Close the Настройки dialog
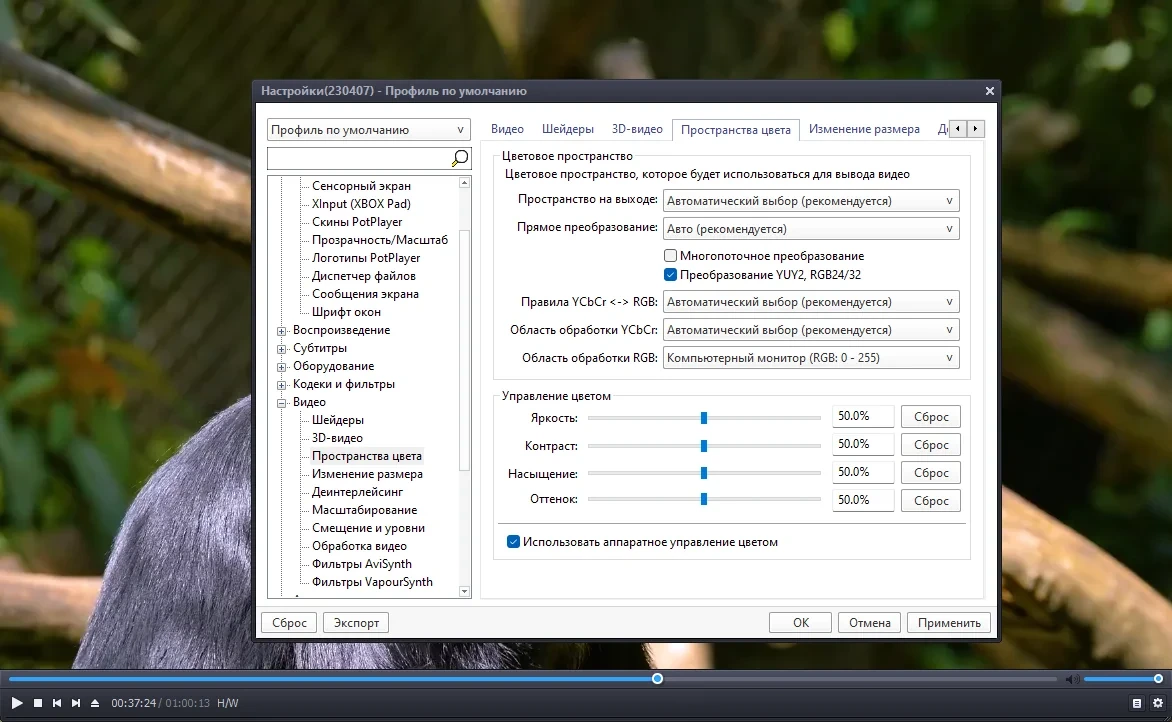This screenshot has width=1172, height=722. click(990, 90)
